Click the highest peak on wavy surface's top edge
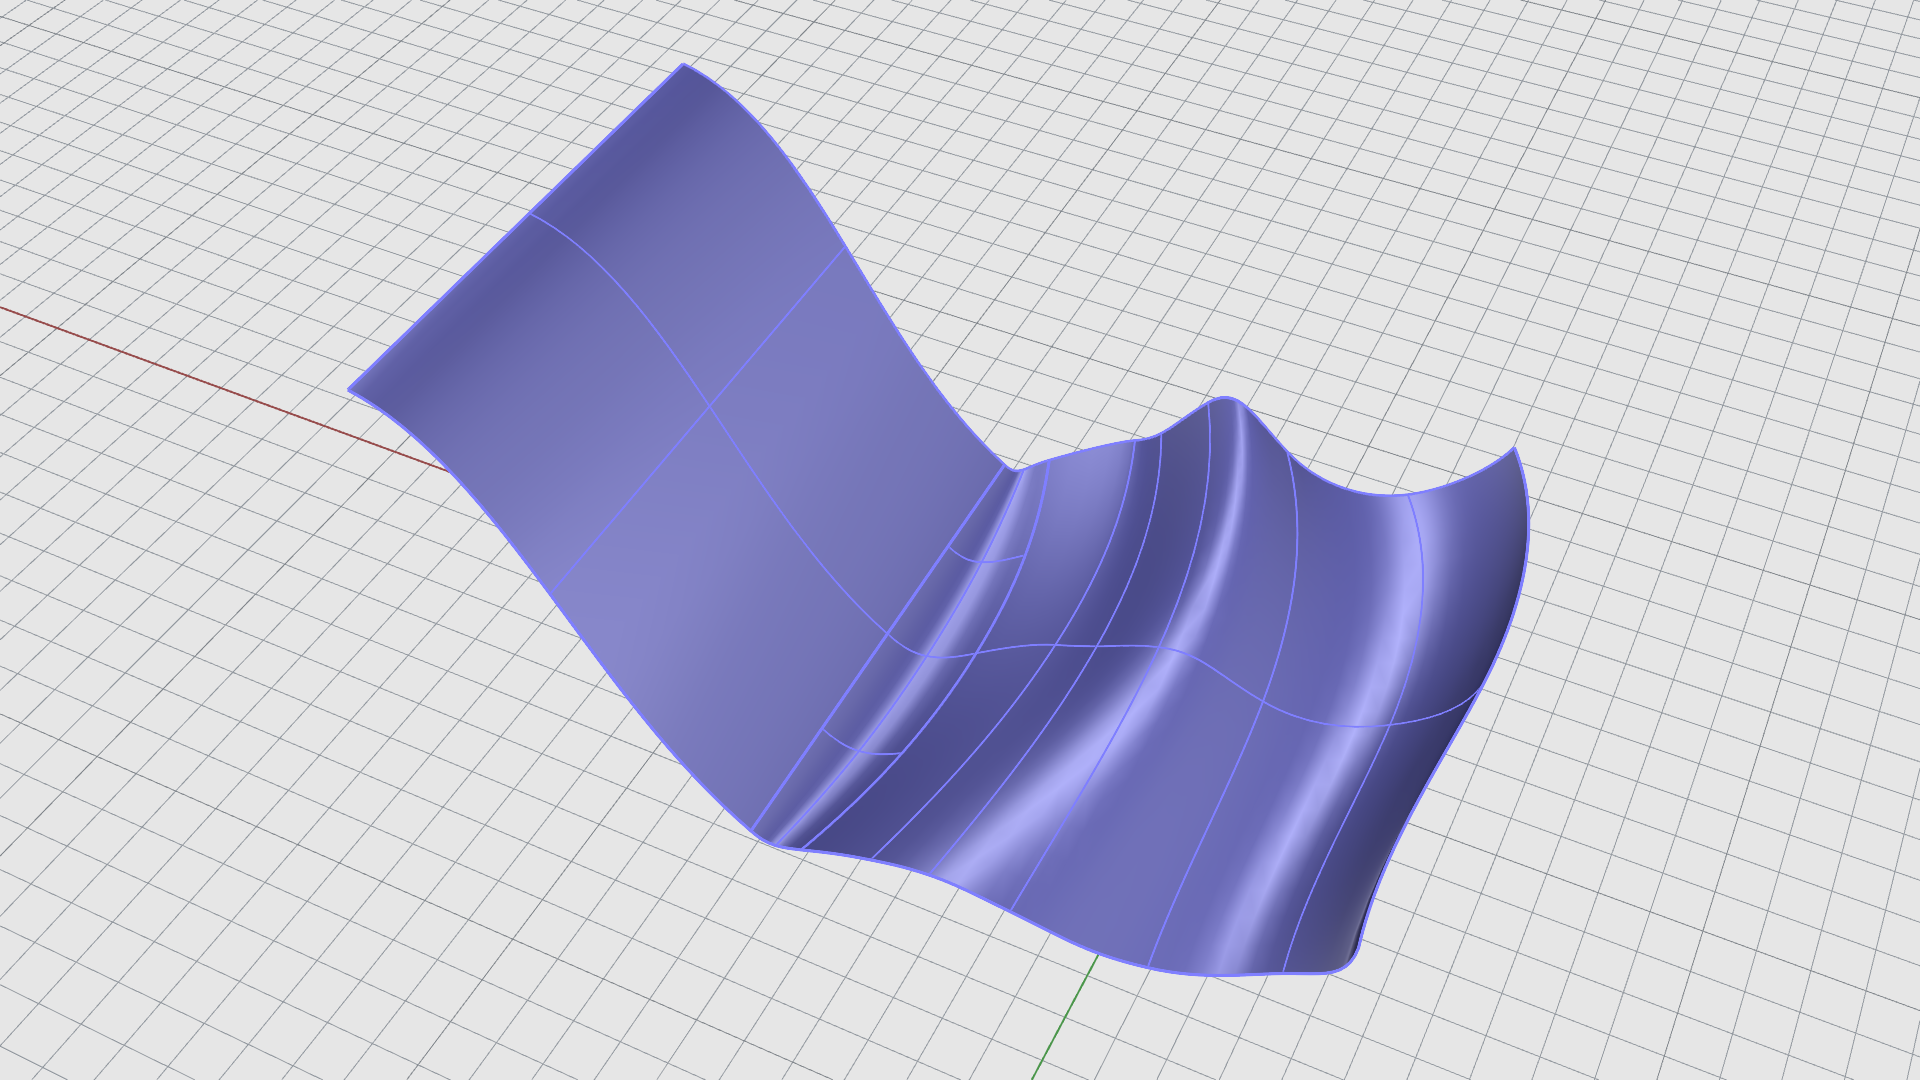This screenshot has width=1920, height=1080. [1225, 399]
